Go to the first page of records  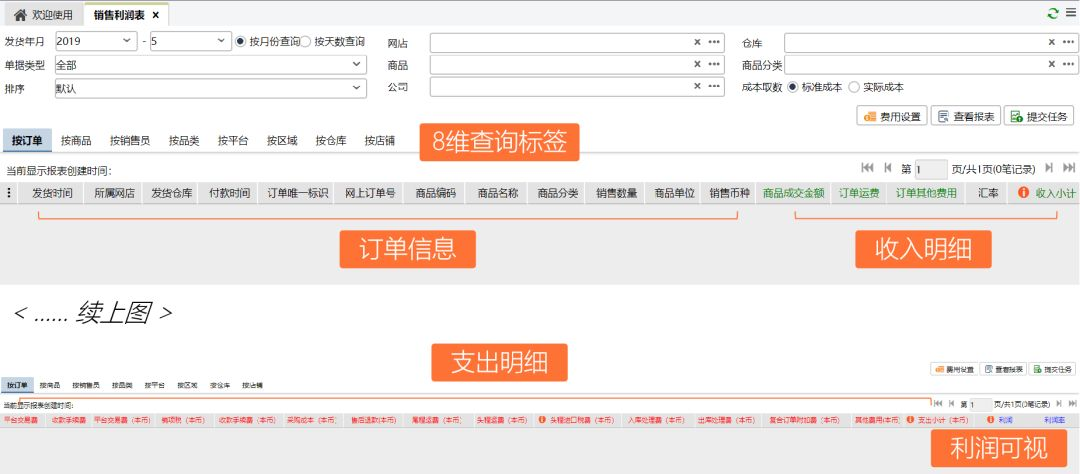pyautogui.click(x=866, y=168)
